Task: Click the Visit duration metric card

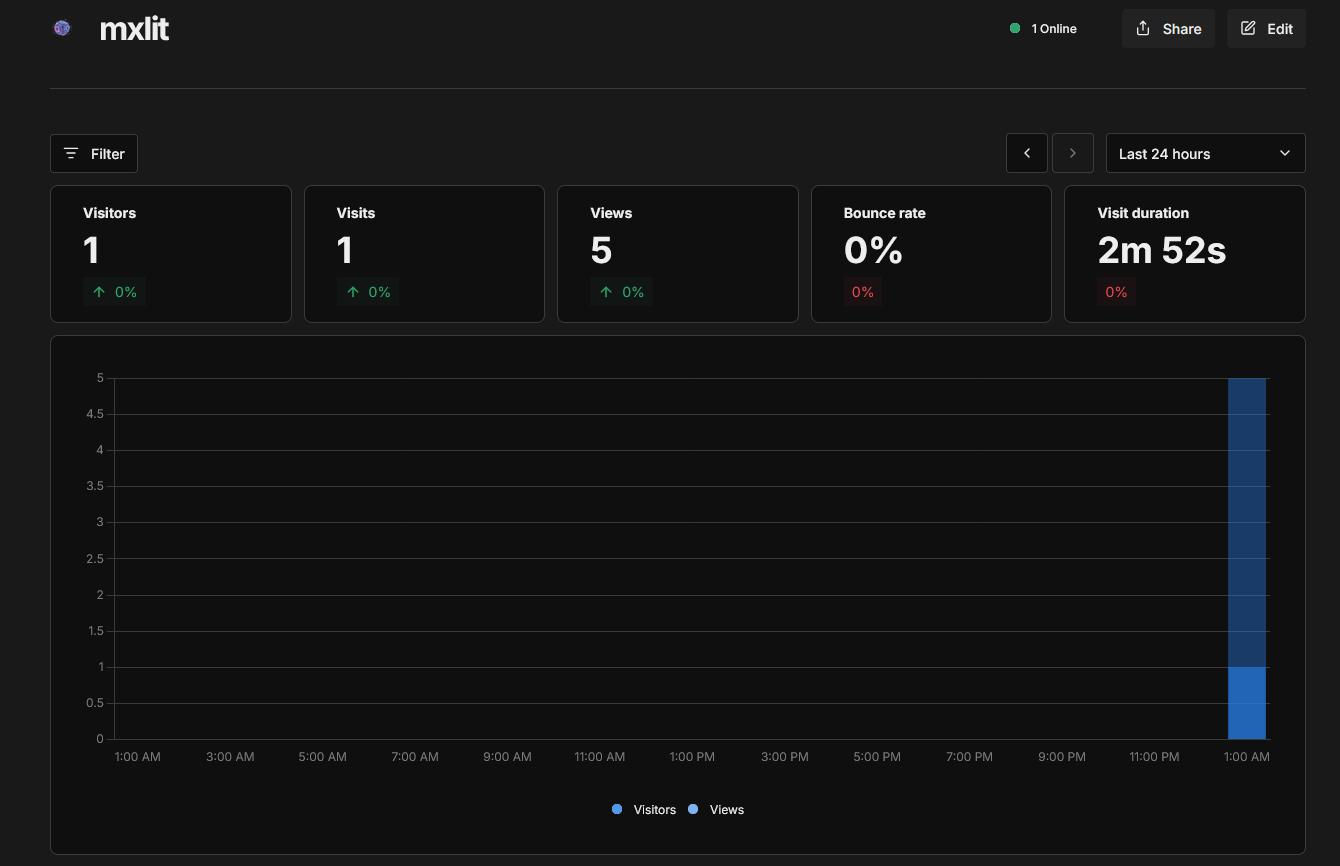Action: (1184, 253)
